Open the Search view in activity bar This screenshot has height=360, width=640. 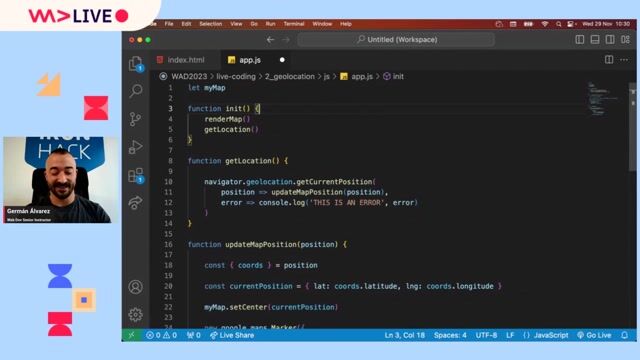[x=136, y=91]
